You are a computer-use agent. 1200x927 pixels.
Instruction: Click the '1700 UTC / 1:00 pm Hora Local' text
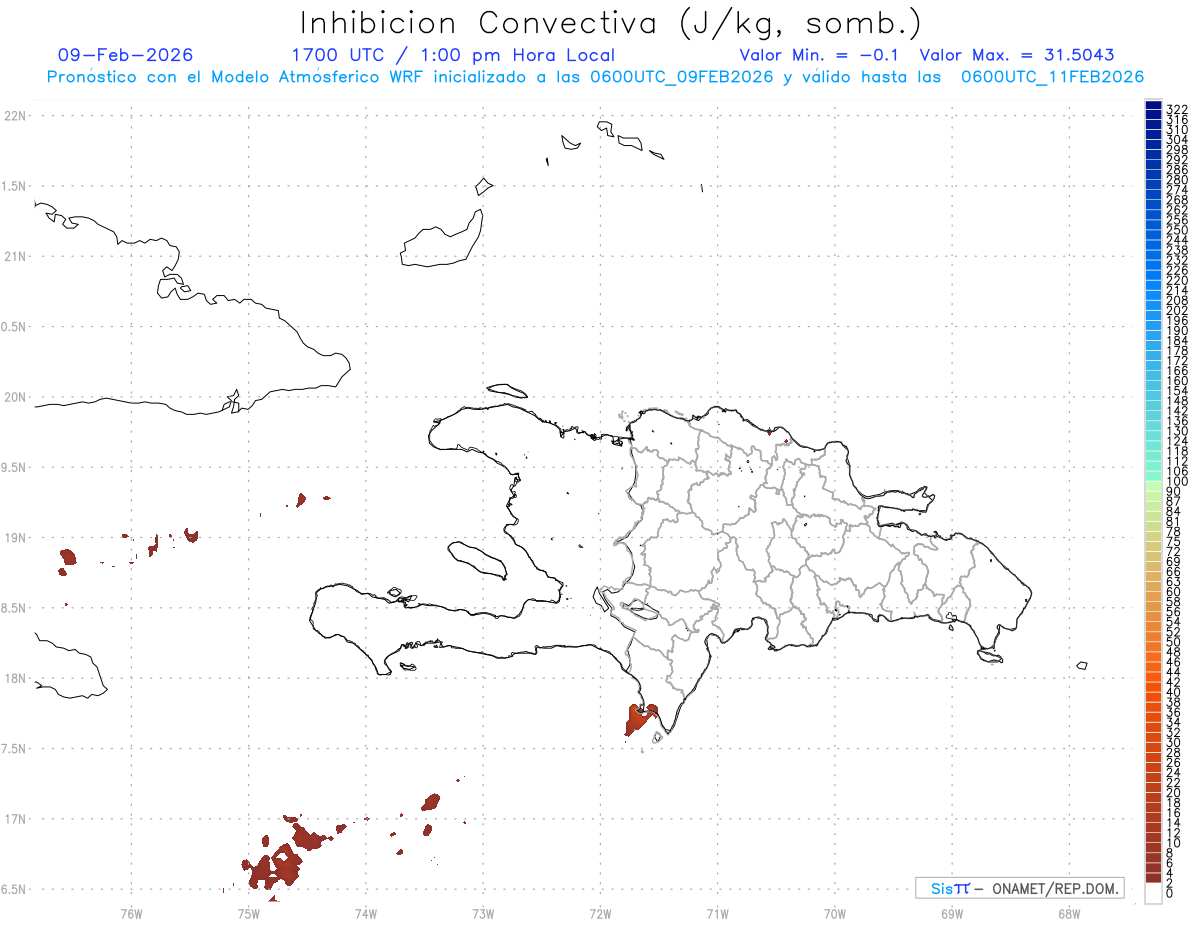point(452,55)
